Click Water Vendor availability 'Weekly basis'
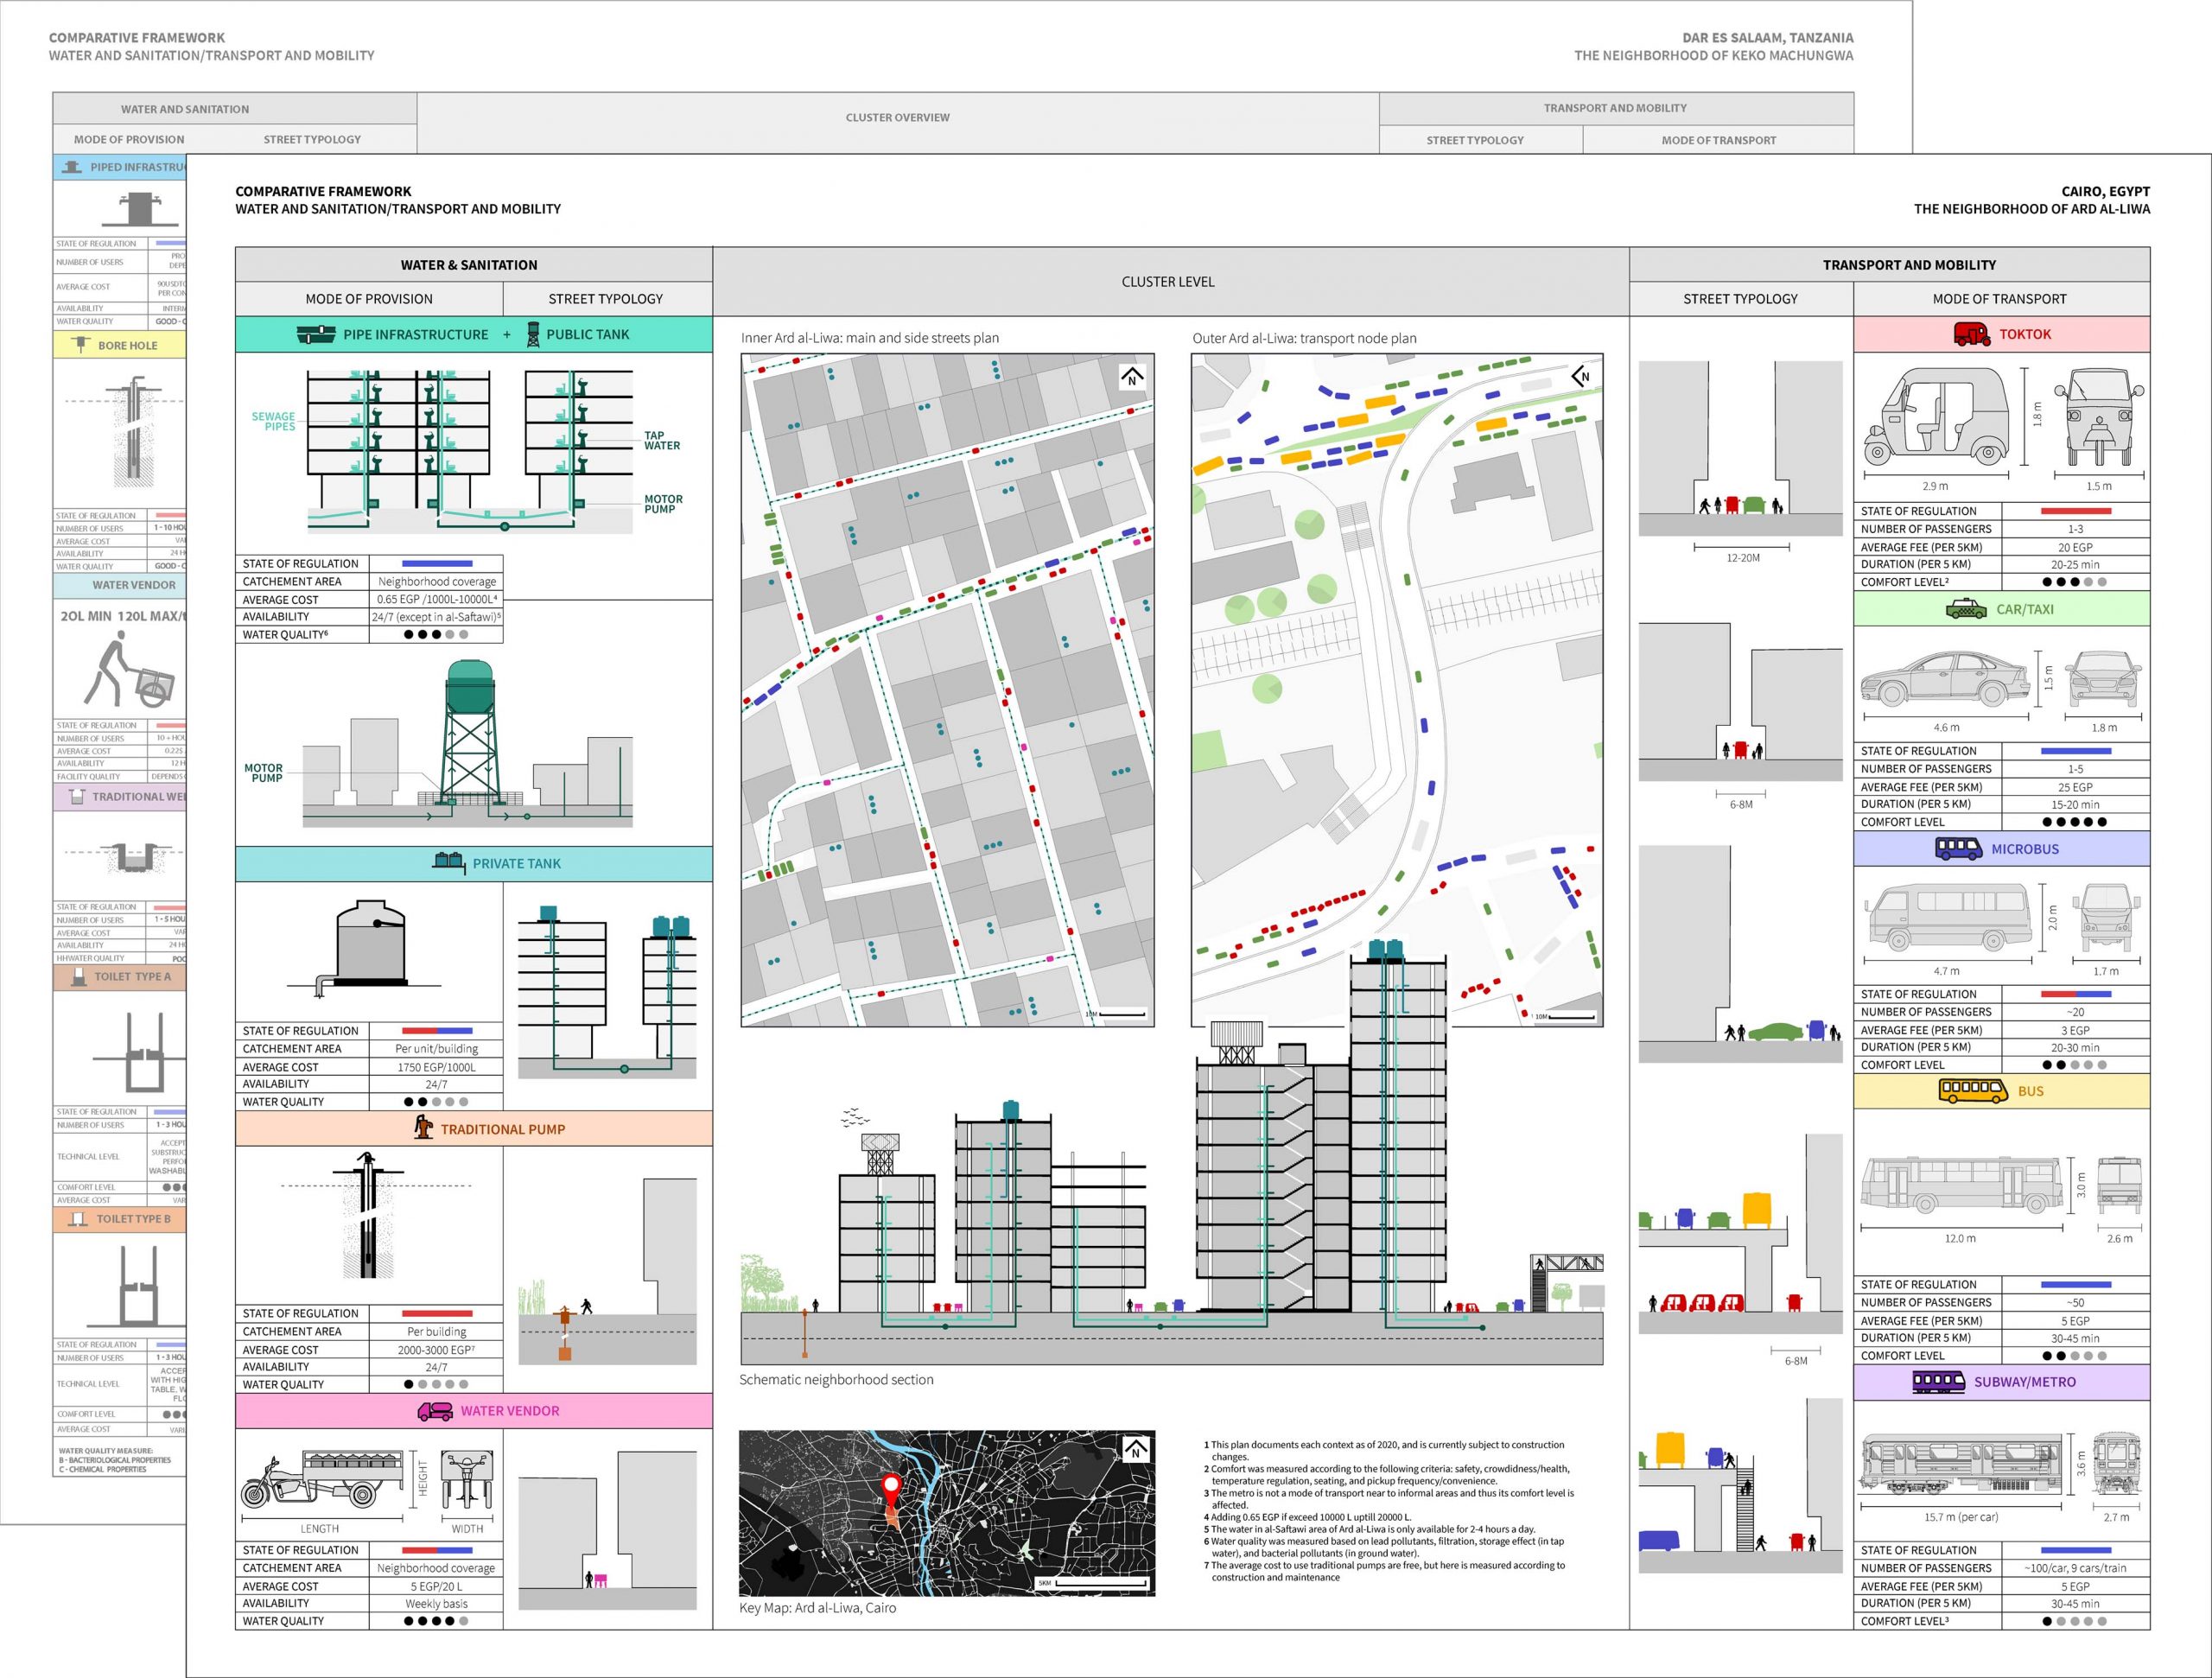 [436, 1603]
